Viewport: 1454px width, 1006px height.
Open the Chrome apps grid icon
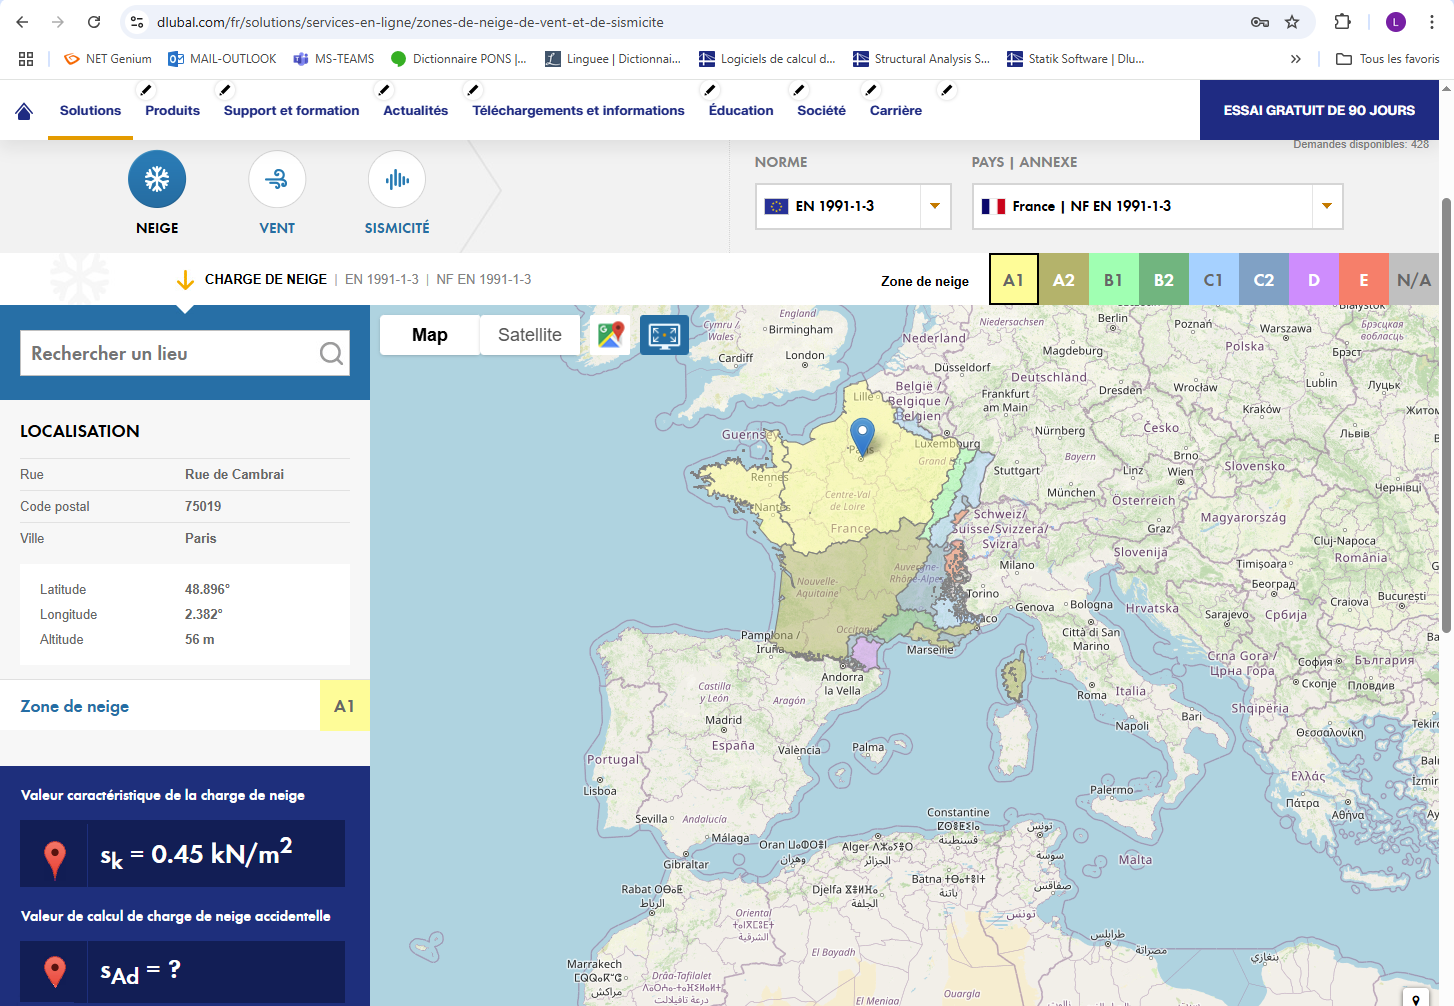[x=26, y=59]
